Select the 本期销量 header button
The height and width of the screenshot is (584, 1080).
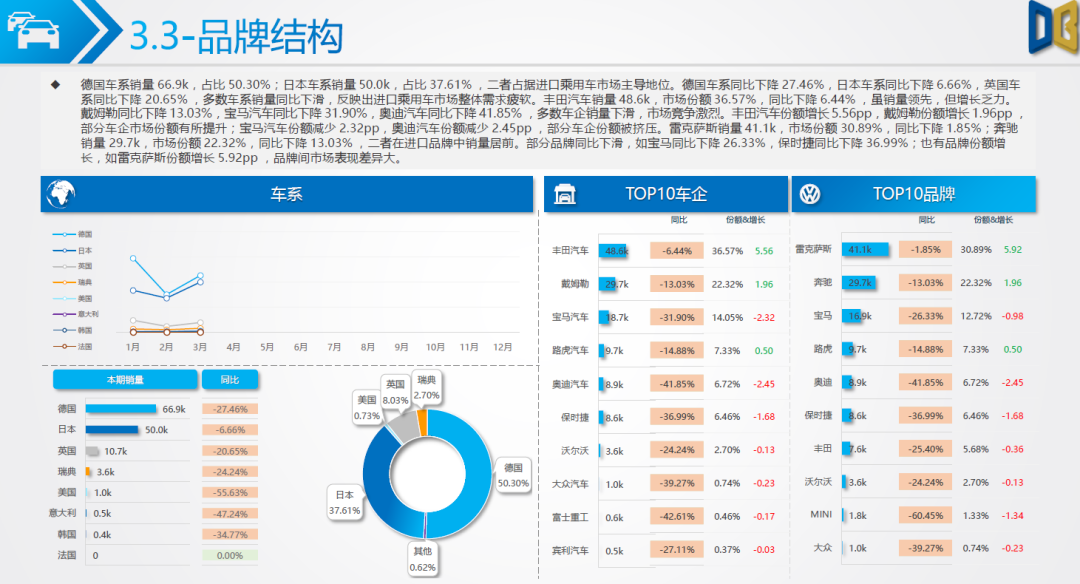click(x=125, y=380)
